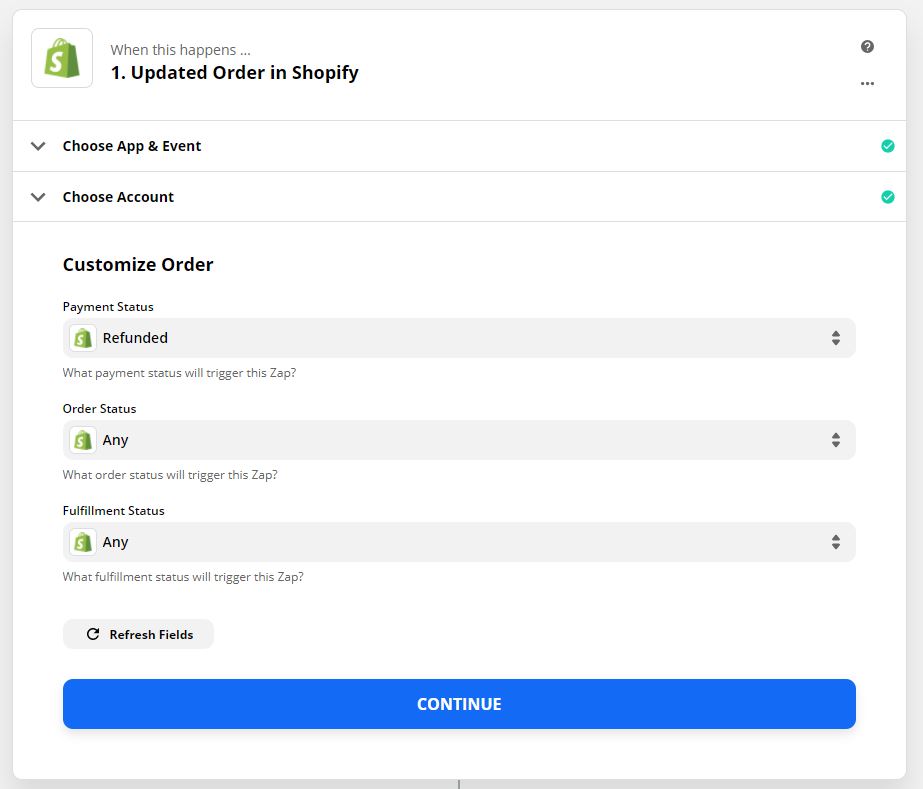Click the Shopify app logo in header
Viewport: 923px width, 789px height.
coord(62,58)
